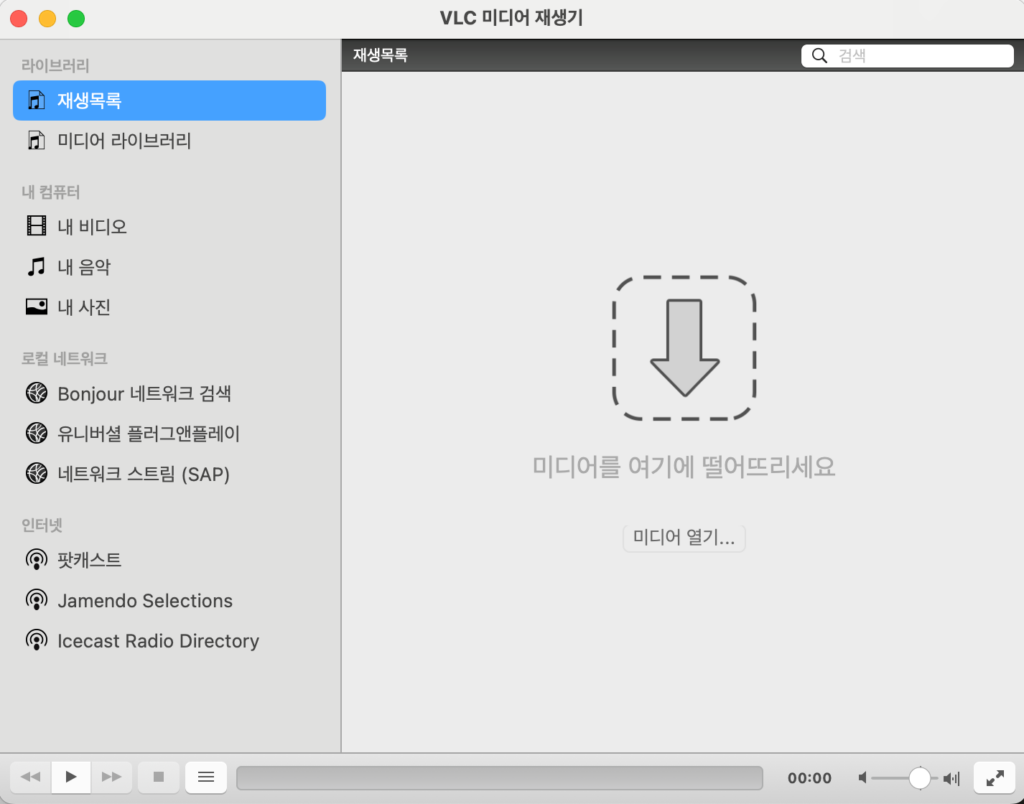The height and width of the screenshot is (804, 1024).
Task: Open Jamendo Selections
Action: (169, 600)
